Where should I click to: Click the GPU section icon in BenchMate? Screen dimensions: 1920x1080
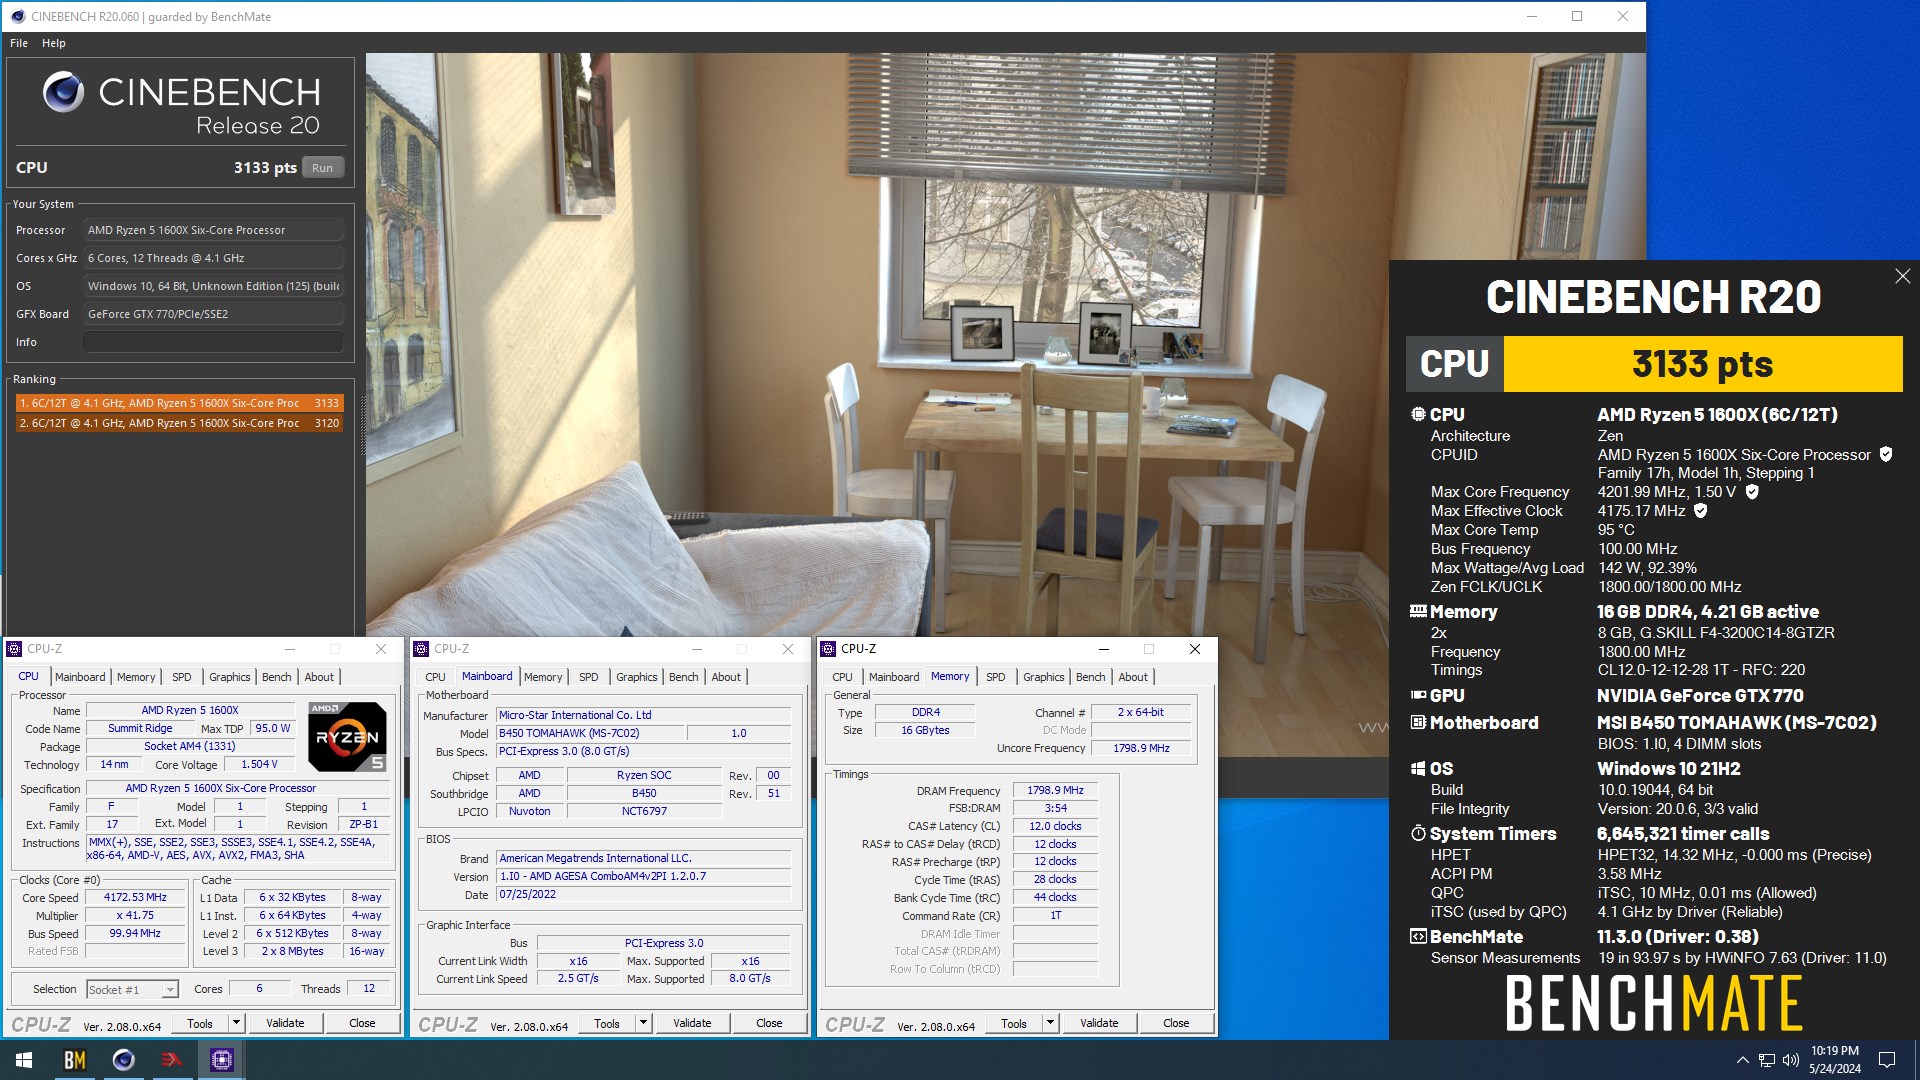(x=1418, y=695)
